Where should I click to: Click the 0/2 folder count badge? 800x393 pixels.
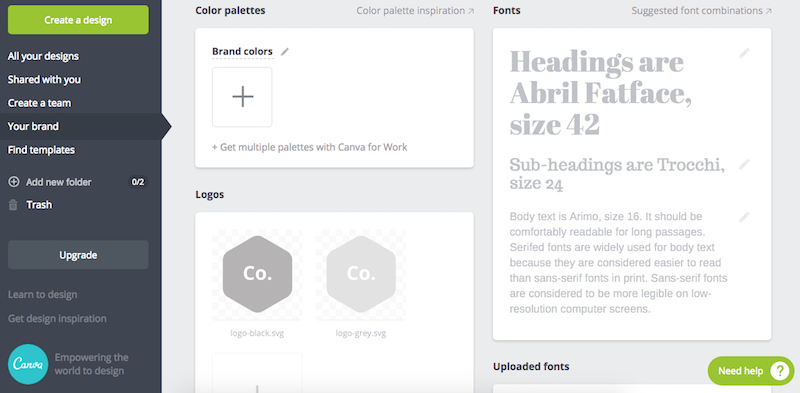[138, 182]
